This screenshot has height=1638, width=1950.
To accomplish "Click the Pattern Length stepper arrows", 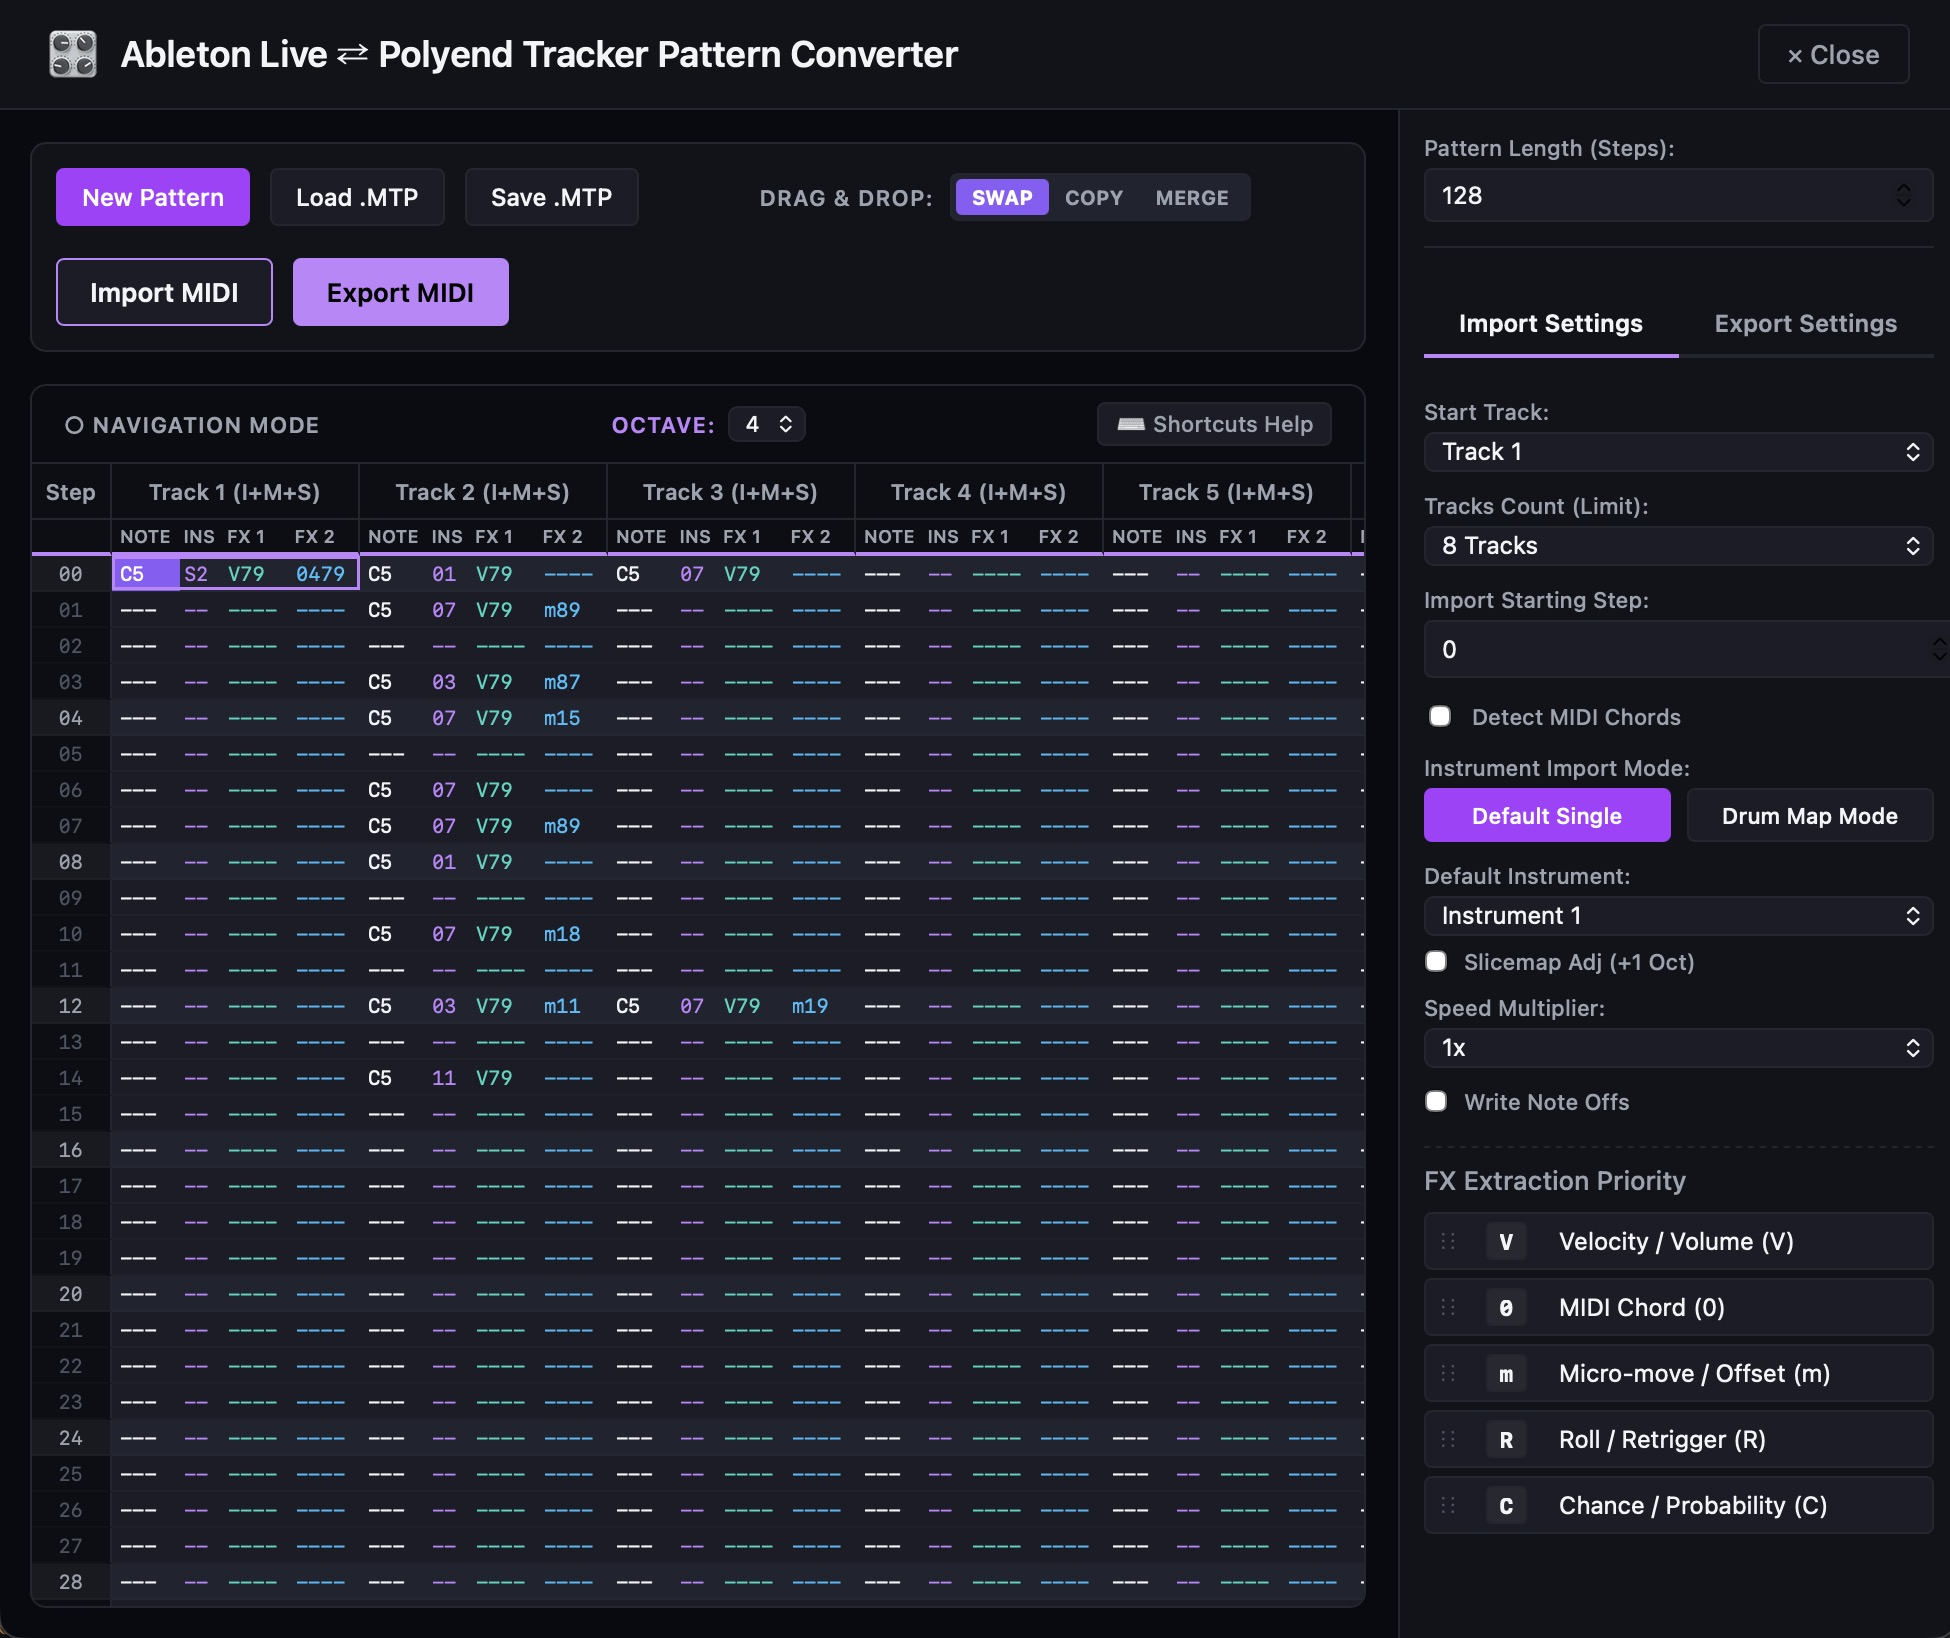I will tap(1904, 195).
